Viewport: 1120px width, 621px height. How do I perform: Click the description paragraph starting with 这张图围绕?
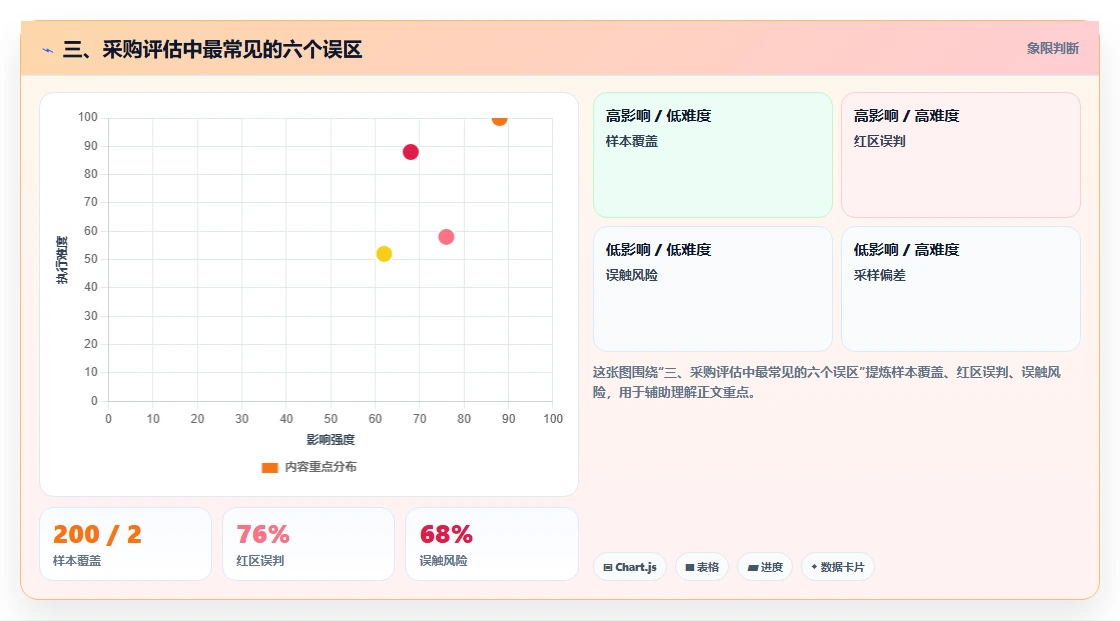point(826,382)
